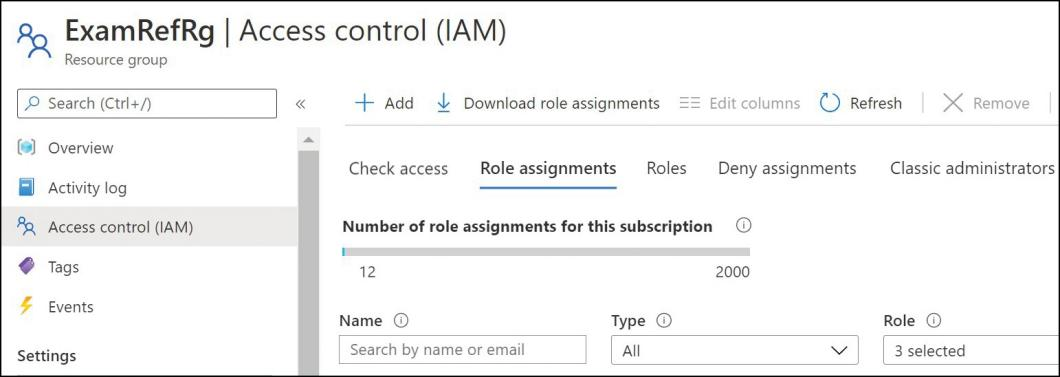Click the Access control people icon in sidebar
1060x377 pixels.
click(x=26, y=226)
